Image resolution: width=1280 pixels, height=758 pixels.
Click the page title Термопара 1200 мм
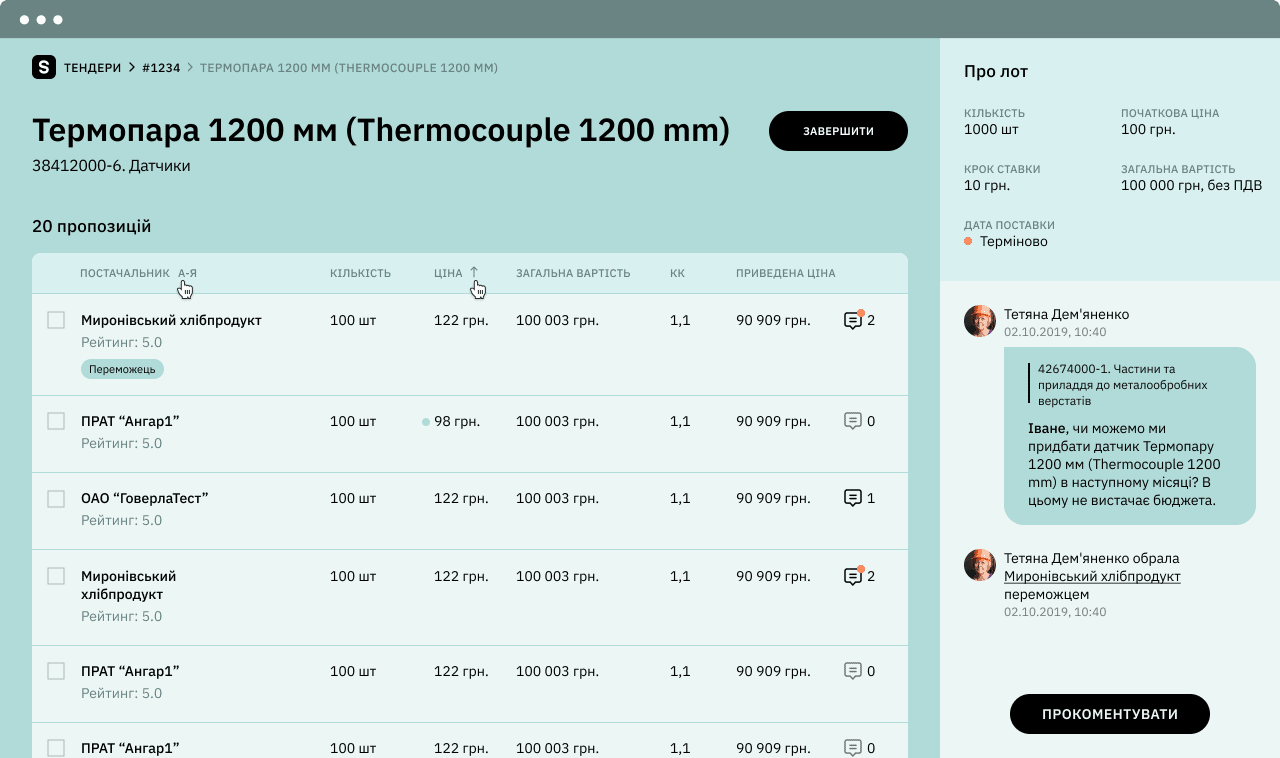pos(381,130)
